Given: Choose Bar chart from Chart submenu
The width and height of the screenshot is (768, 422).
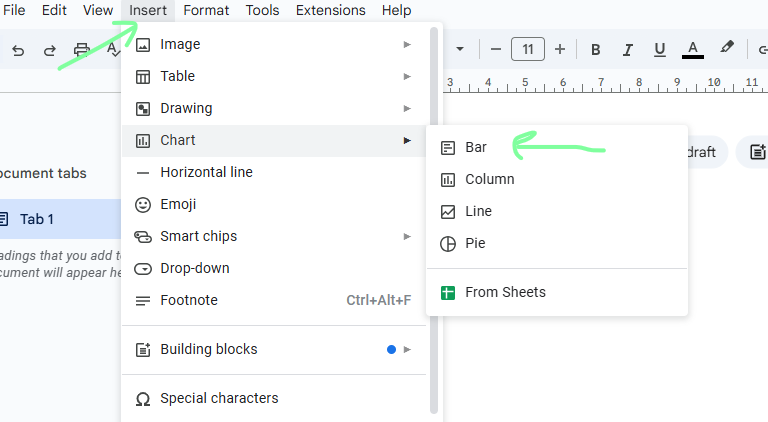Looking at the screenshot, I should 476,147.
